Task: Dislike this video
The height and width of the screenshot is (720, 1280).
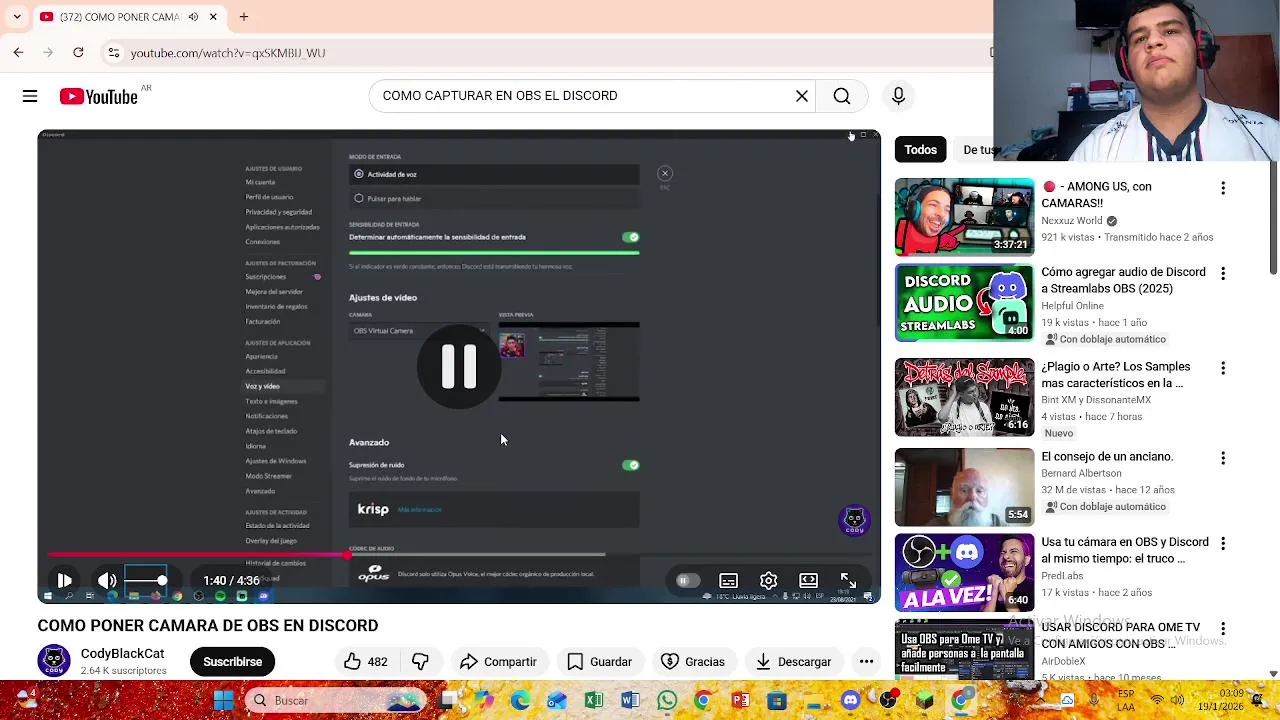Action: coord(421,661)
